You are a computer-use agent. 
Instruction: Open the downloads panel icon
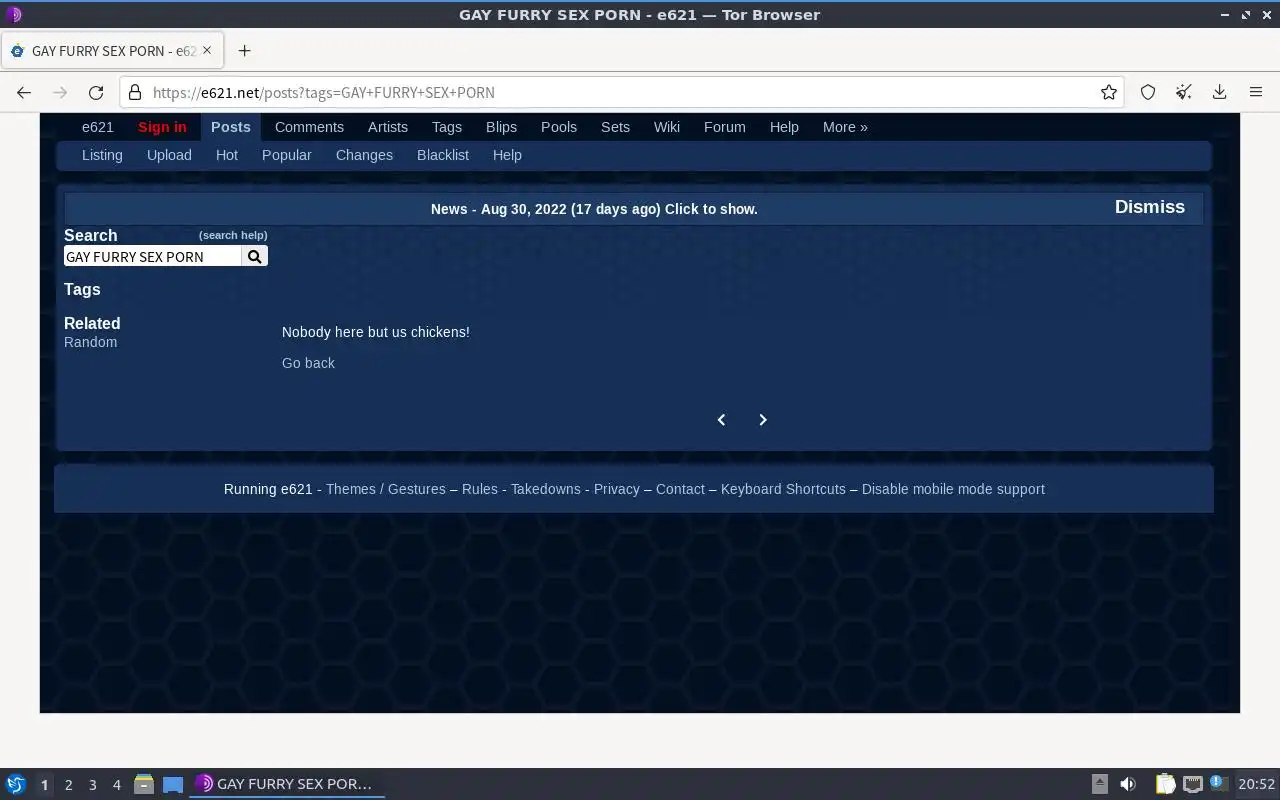pos(1220,92)
